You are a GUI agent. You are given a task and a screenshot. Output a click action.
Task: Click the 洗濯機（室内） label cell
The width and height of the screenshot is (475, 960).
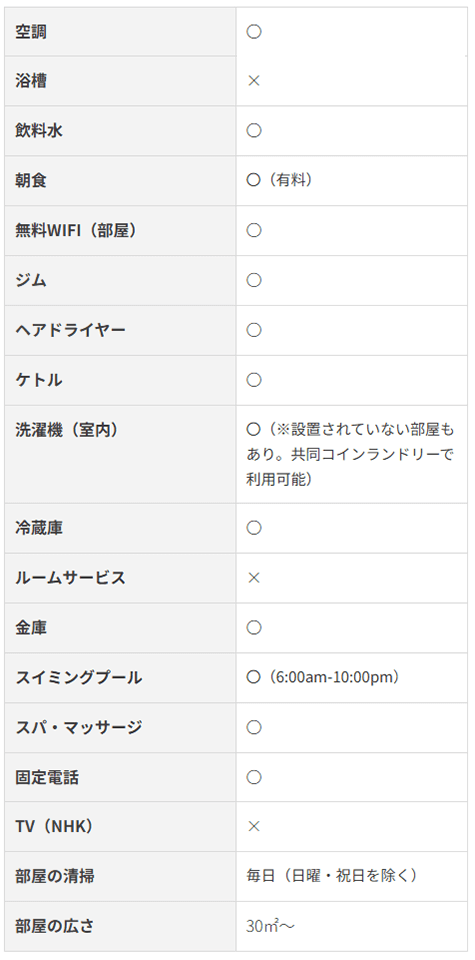click(x=121, y=454)
